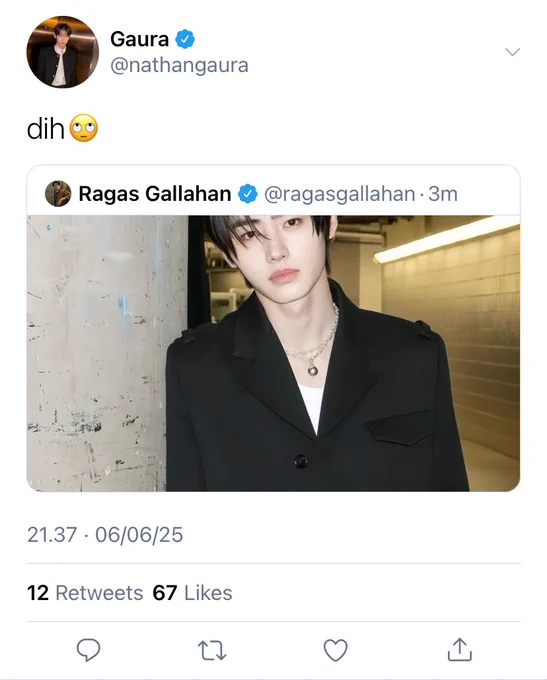Open Gaura's profile picture
The image size is (547, 680).
pos(62,52)
